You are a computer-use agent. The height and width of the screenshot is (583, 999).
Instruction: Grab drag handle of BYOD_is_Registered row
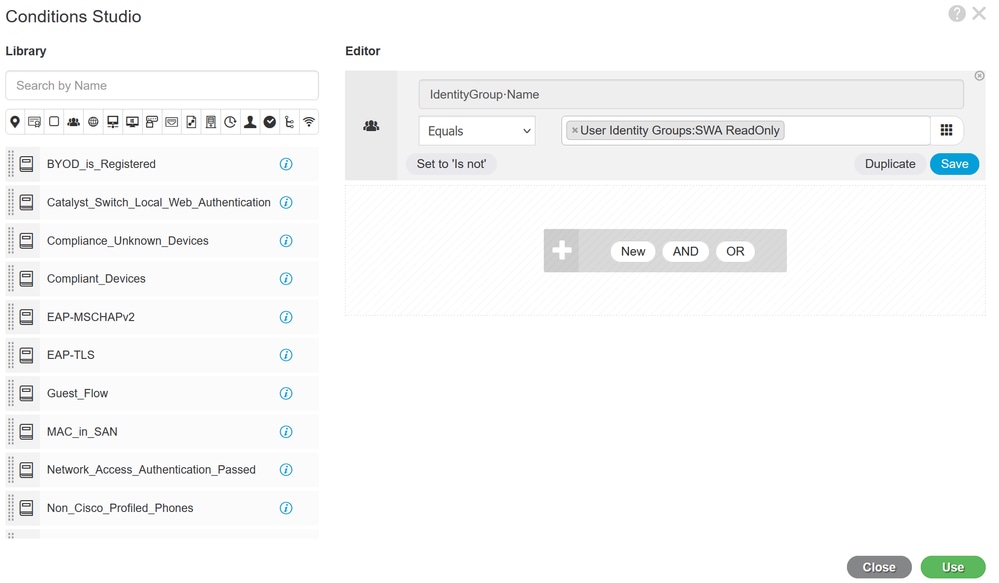pyautogui.click(x=10, y=164)
